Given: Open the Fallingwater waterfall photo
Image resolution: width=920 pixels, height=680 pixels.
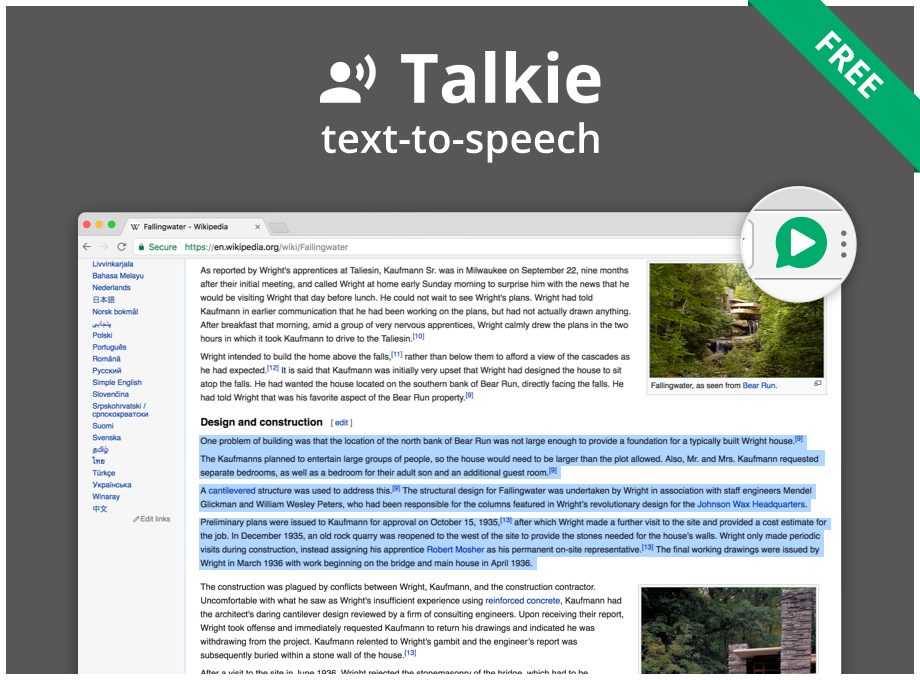Looking at the screenshot, I should [x=736, y=320].
